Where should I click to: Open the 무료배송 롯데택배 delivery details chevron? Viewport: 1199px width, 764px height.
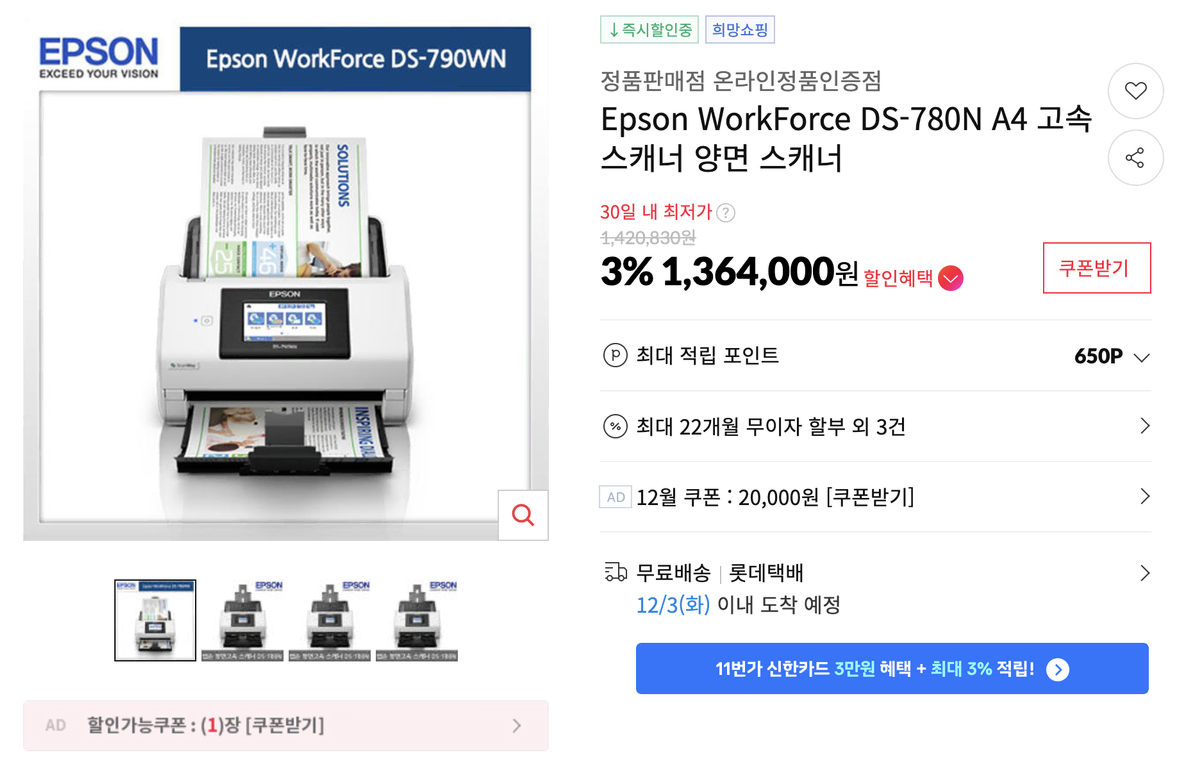pos(1145,573)
